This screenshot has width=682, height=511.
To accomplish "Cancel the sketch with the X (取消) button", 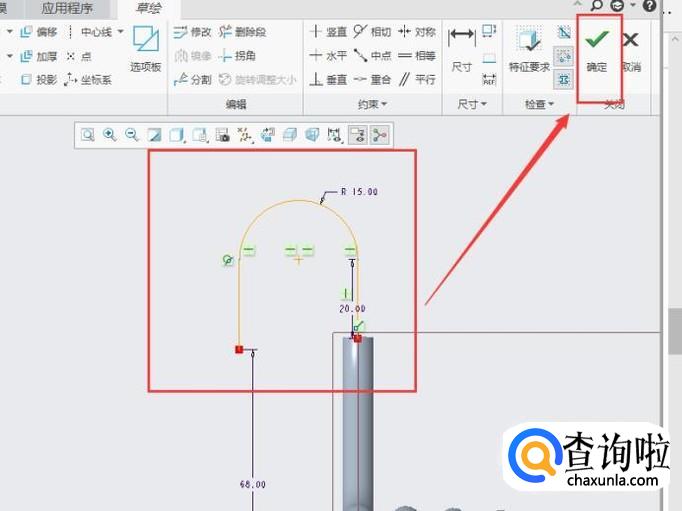I will tap(630, 48).
